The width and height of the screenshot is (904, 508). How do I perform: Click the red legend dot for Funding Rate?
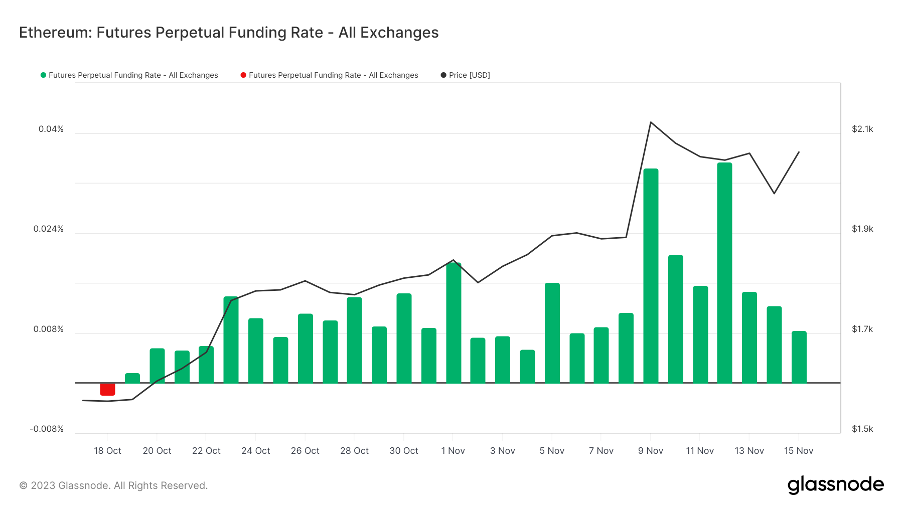[x=243, y=75]
